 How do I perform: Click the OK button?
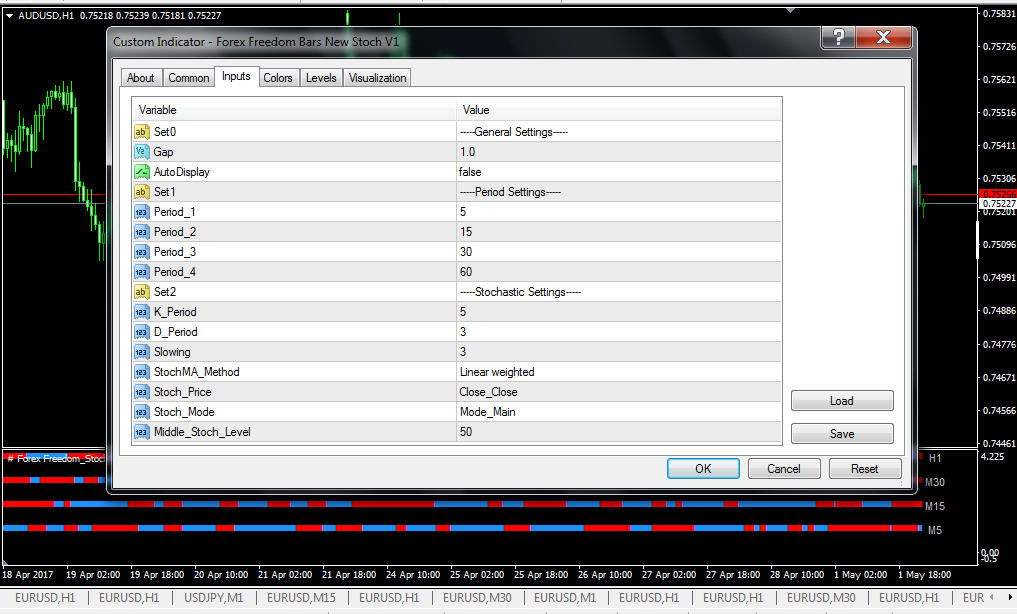pyautogui.click(x=703, y=469)
